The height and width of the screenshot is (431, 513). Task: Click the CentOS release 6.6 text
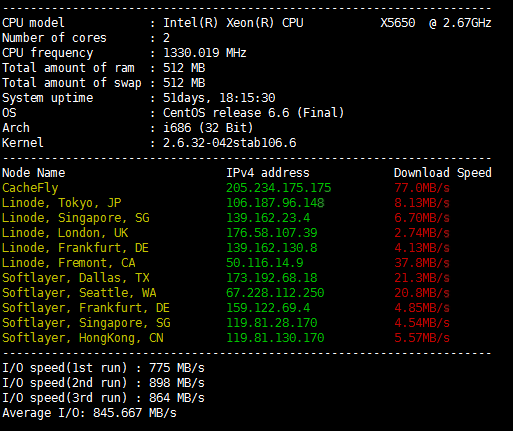[x=226, y=113]
